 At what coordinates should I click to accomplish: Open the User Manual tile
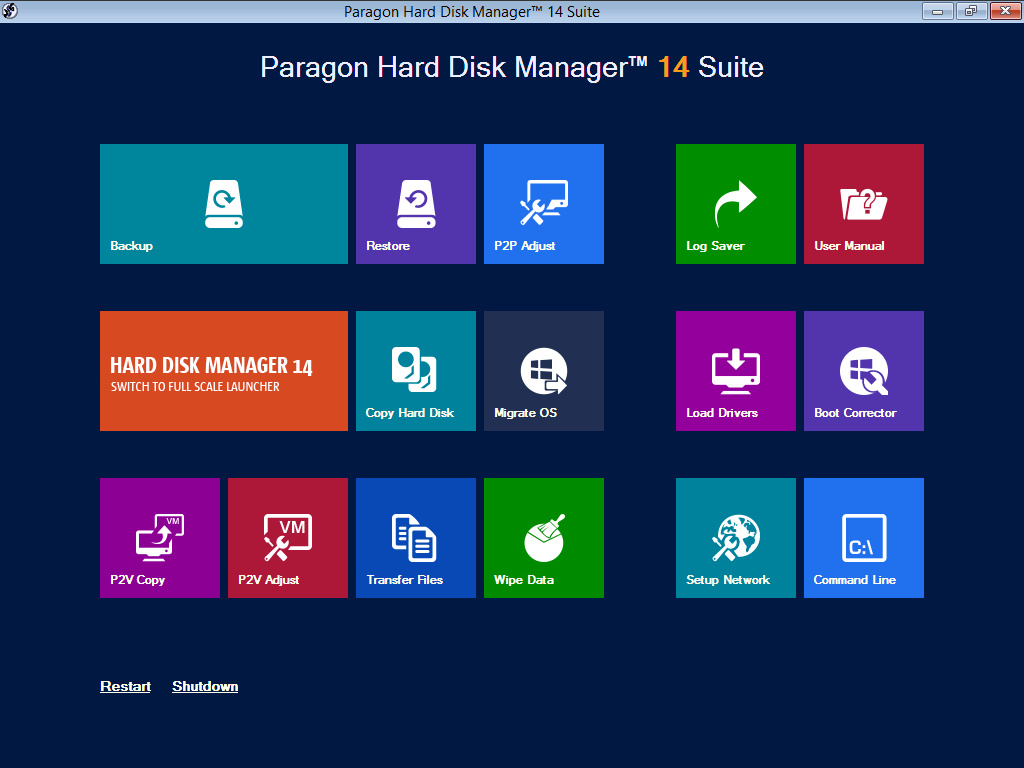coord(863,204)
